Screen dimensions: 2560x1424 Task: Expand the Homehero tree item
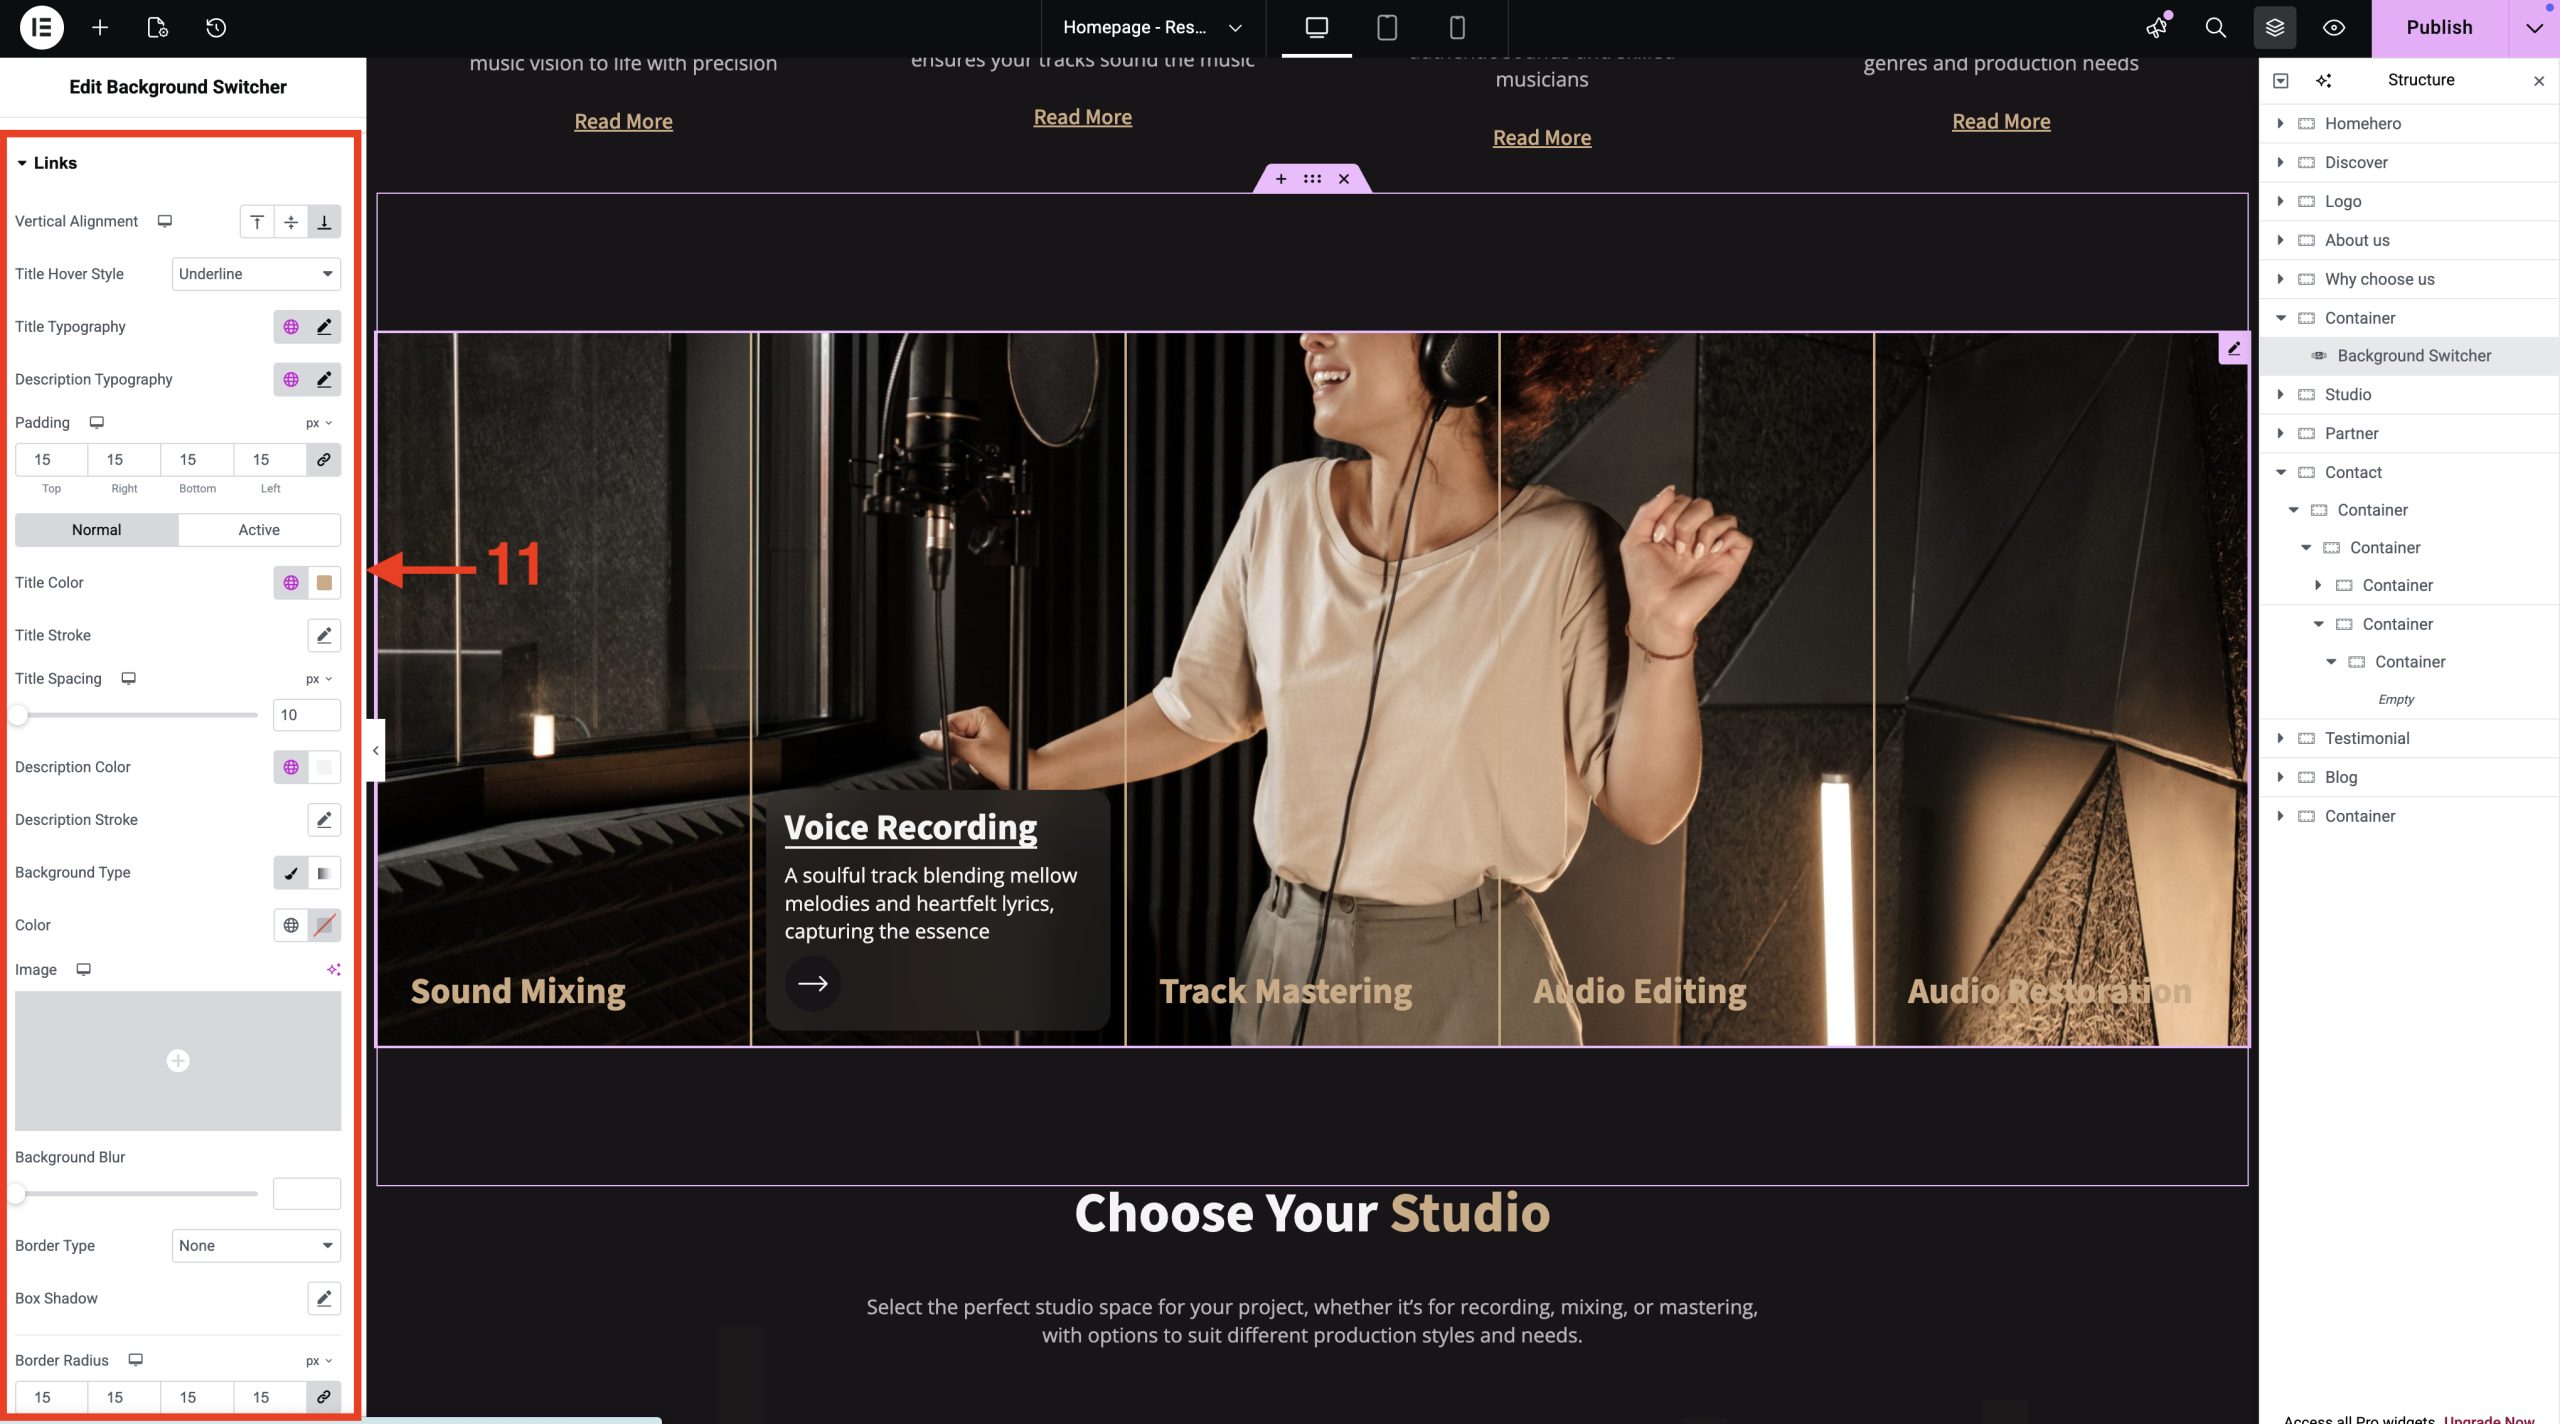[x=2281, y=123]
